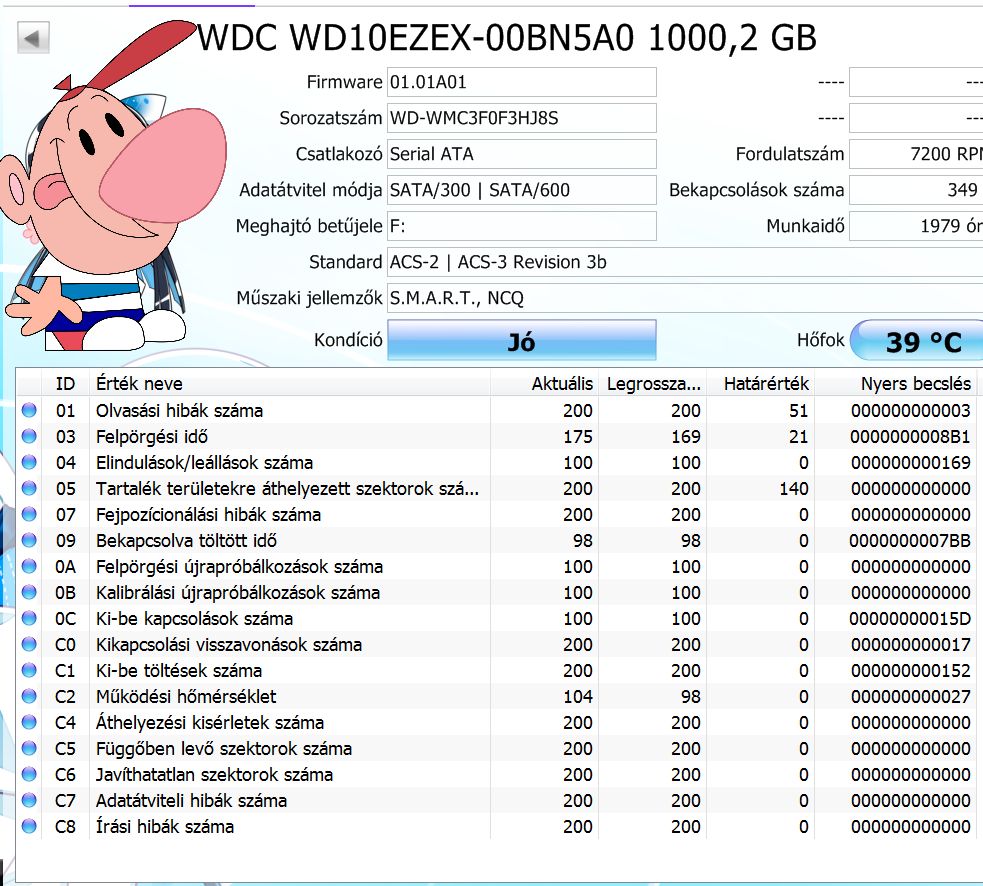The height and width of the screenshot is (886, 983).
Task: Click status dot for Működési hőmérséklet
Action: (x=29, y=696)
